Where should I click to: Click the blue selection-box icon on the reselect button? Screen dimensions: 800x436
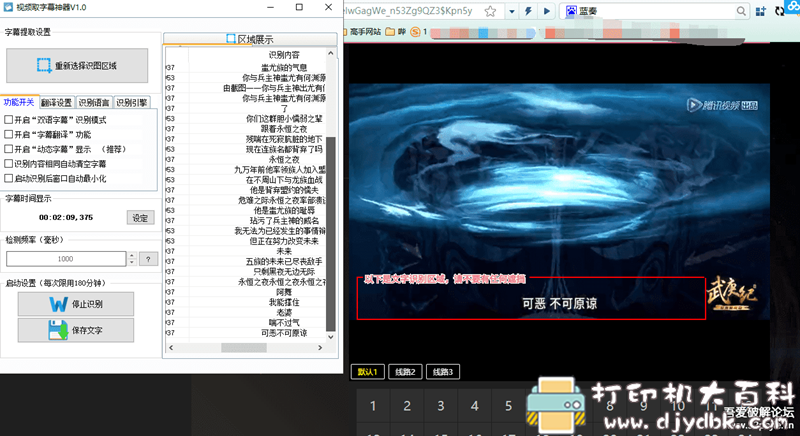point(44,66)
